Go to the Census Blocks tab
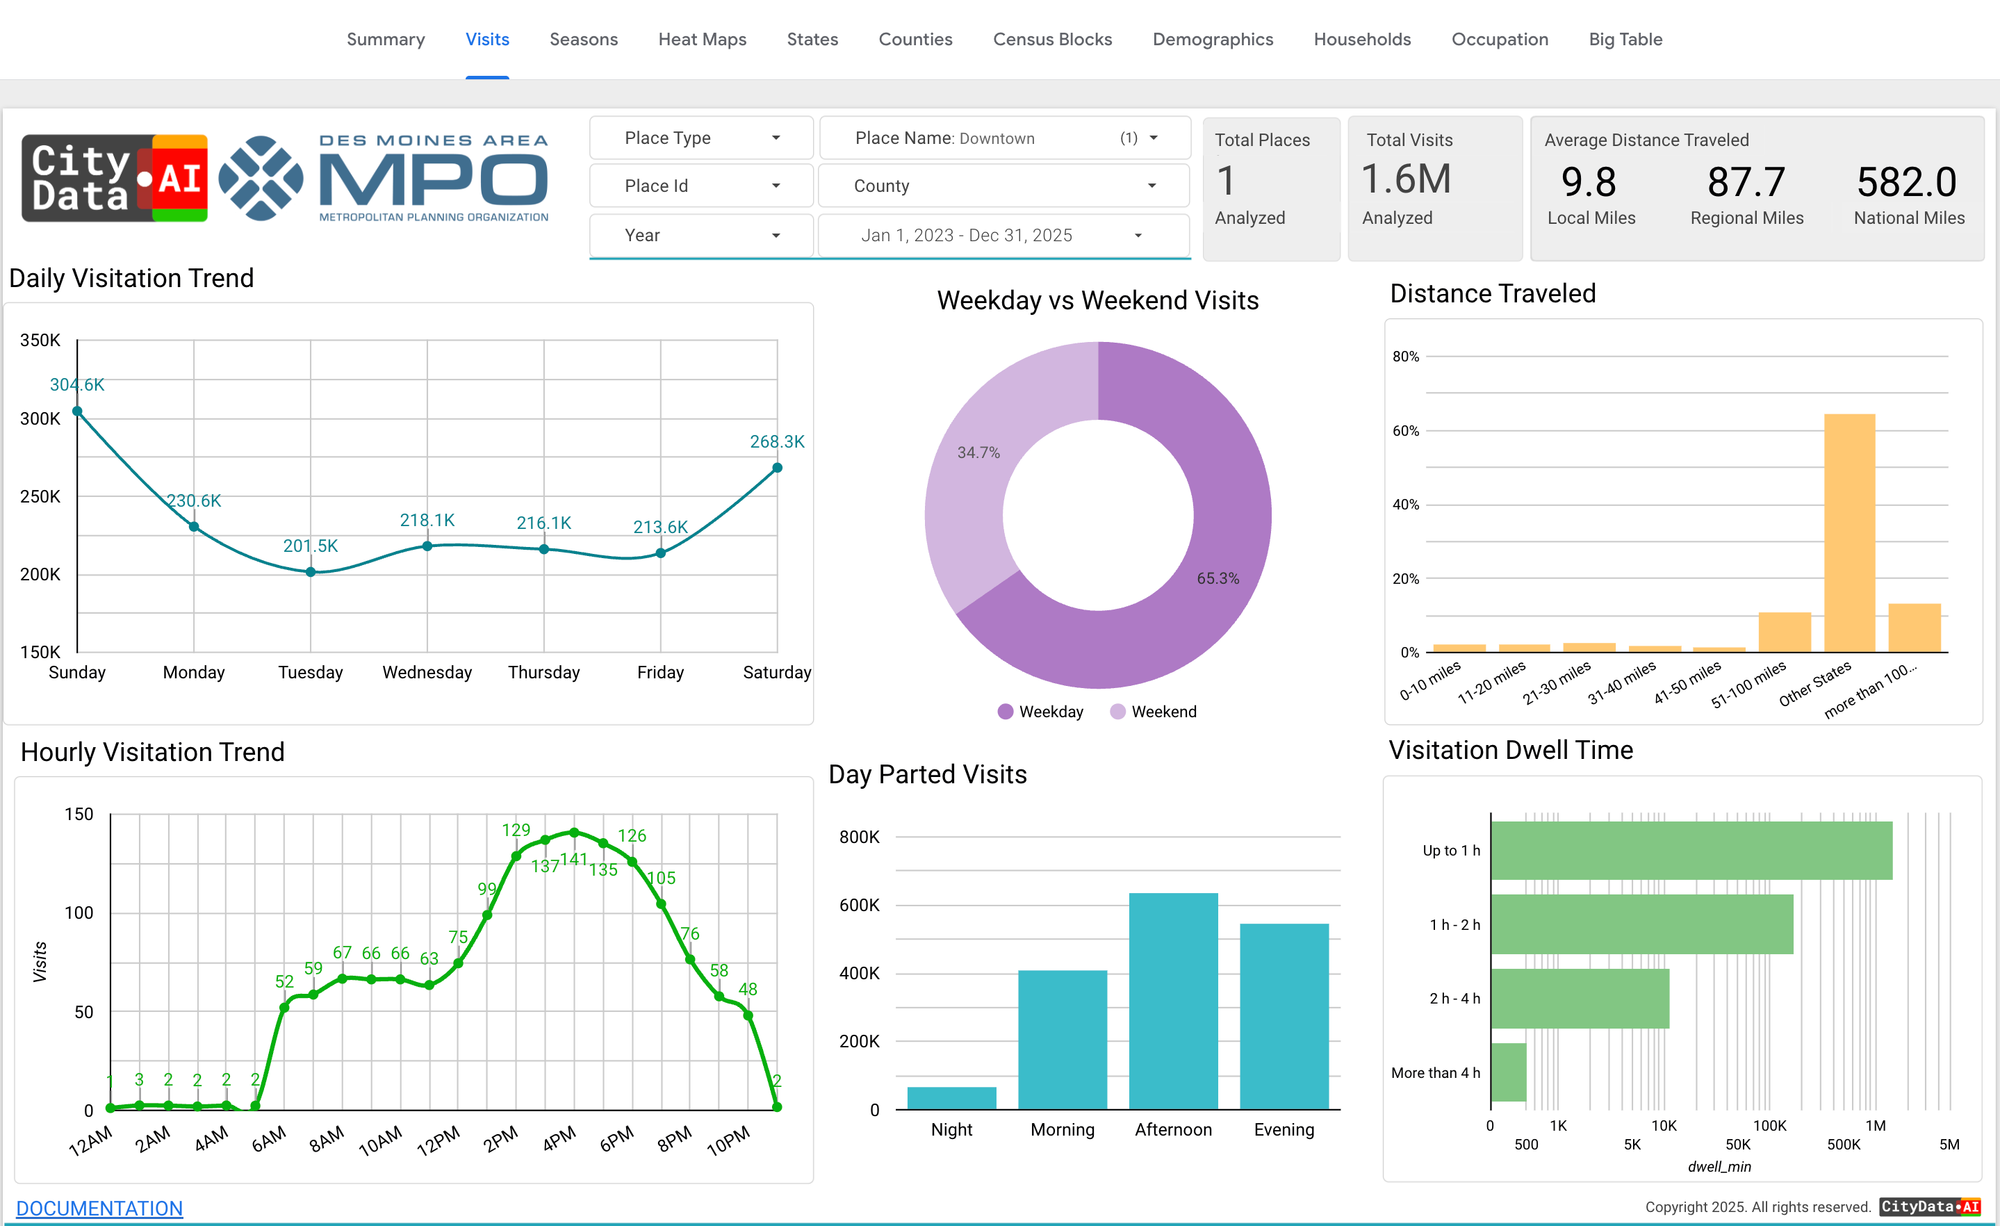 [1052, 39]
